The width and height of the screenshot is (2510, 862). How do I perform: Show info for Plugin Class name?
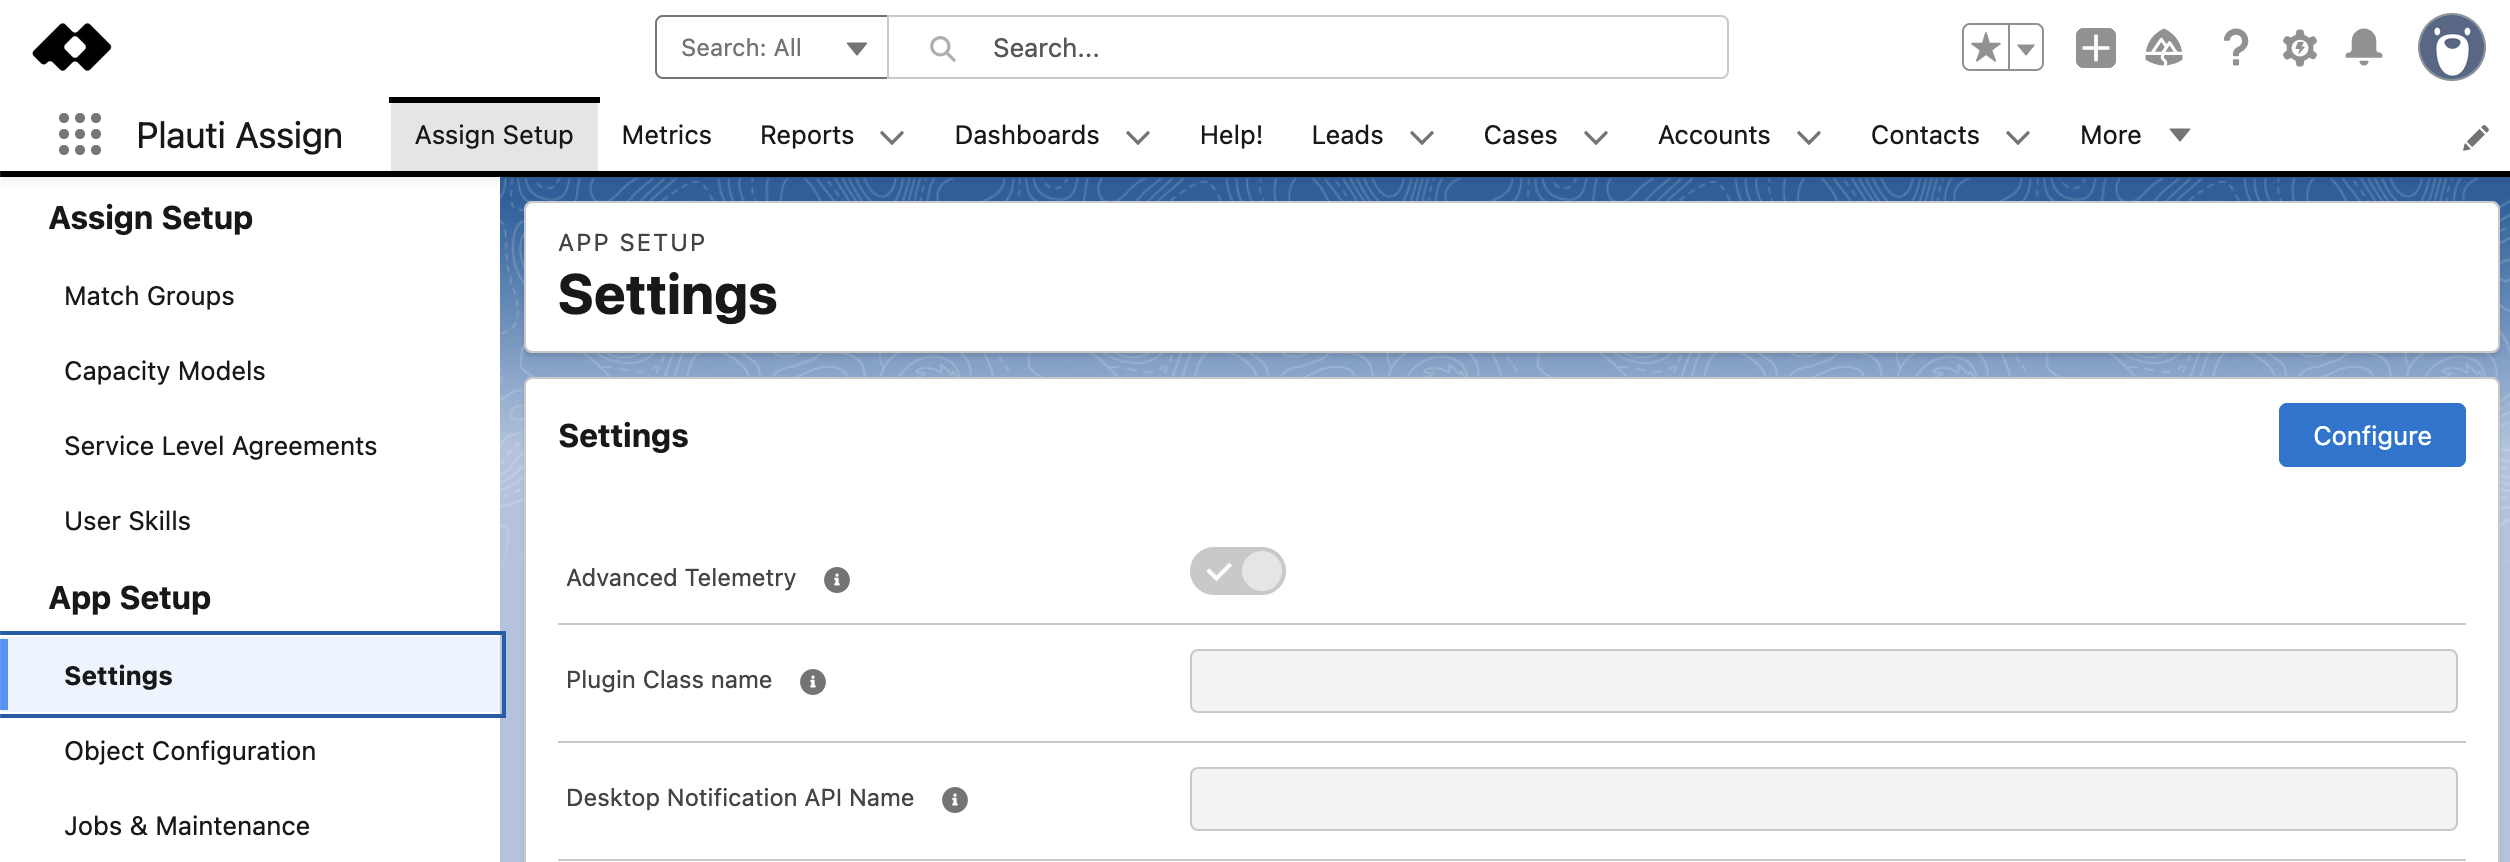coord(813,681)
